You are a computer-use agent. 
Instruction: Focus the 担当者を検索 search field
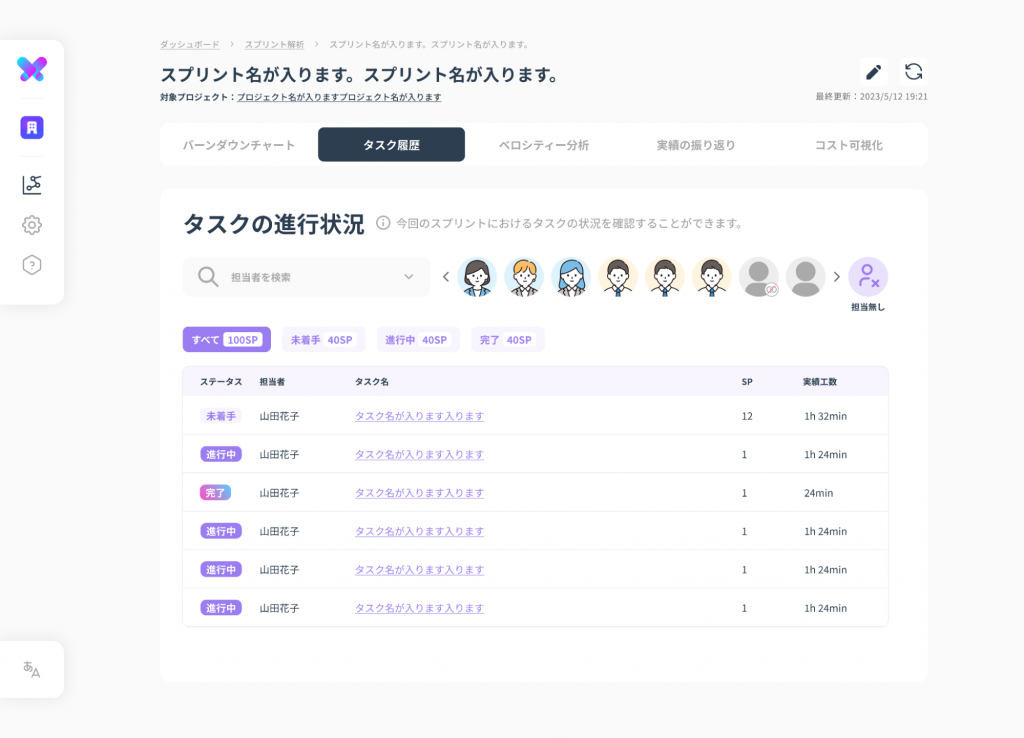[x=306, y=277]
